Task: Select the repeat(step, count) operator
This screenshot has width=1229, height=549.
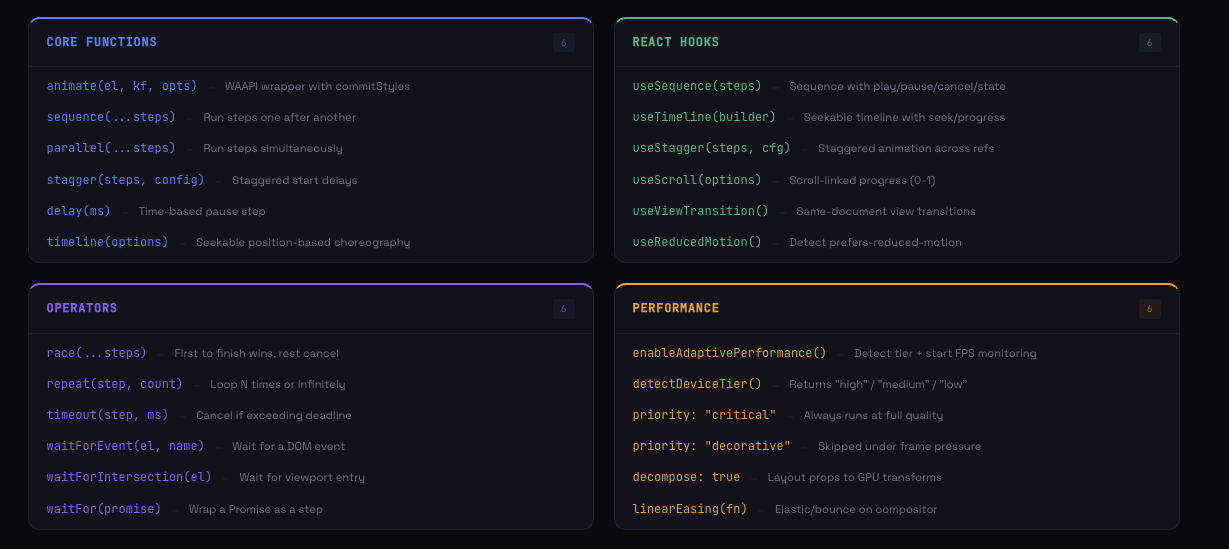Action: [114, 384]
